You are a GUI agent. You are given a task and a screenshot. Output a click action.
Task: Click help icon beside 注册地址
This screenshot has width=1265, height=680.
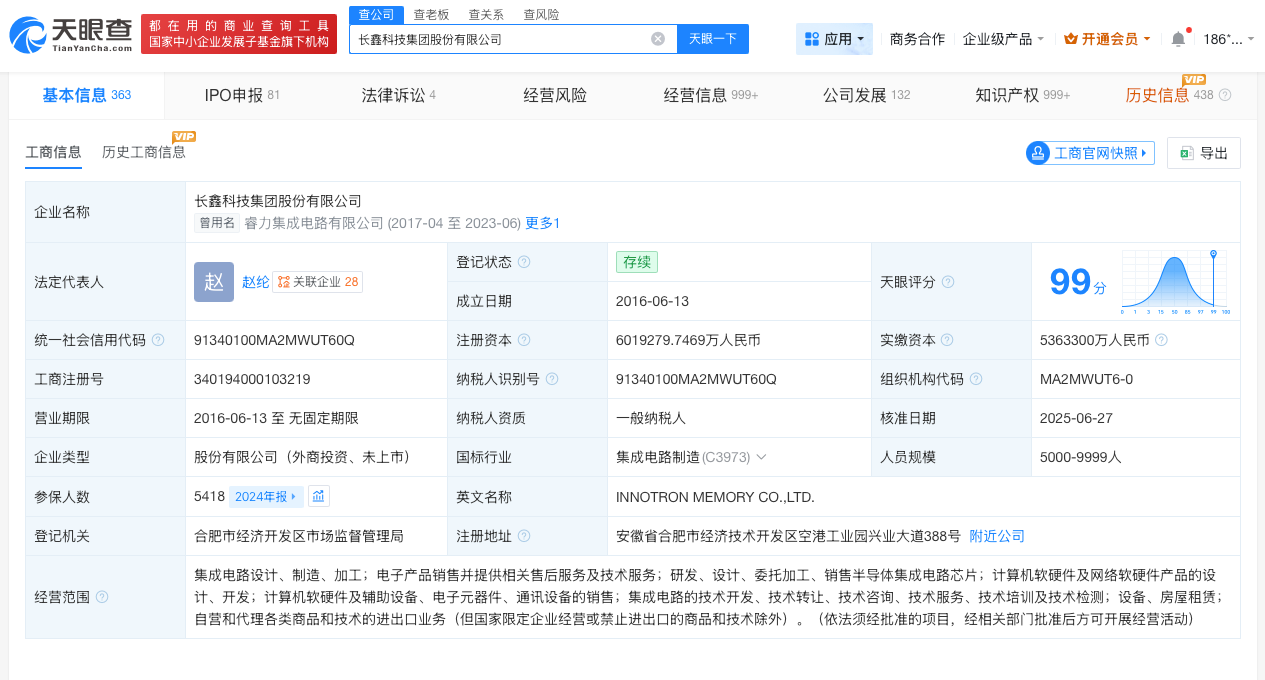[524, 536]
